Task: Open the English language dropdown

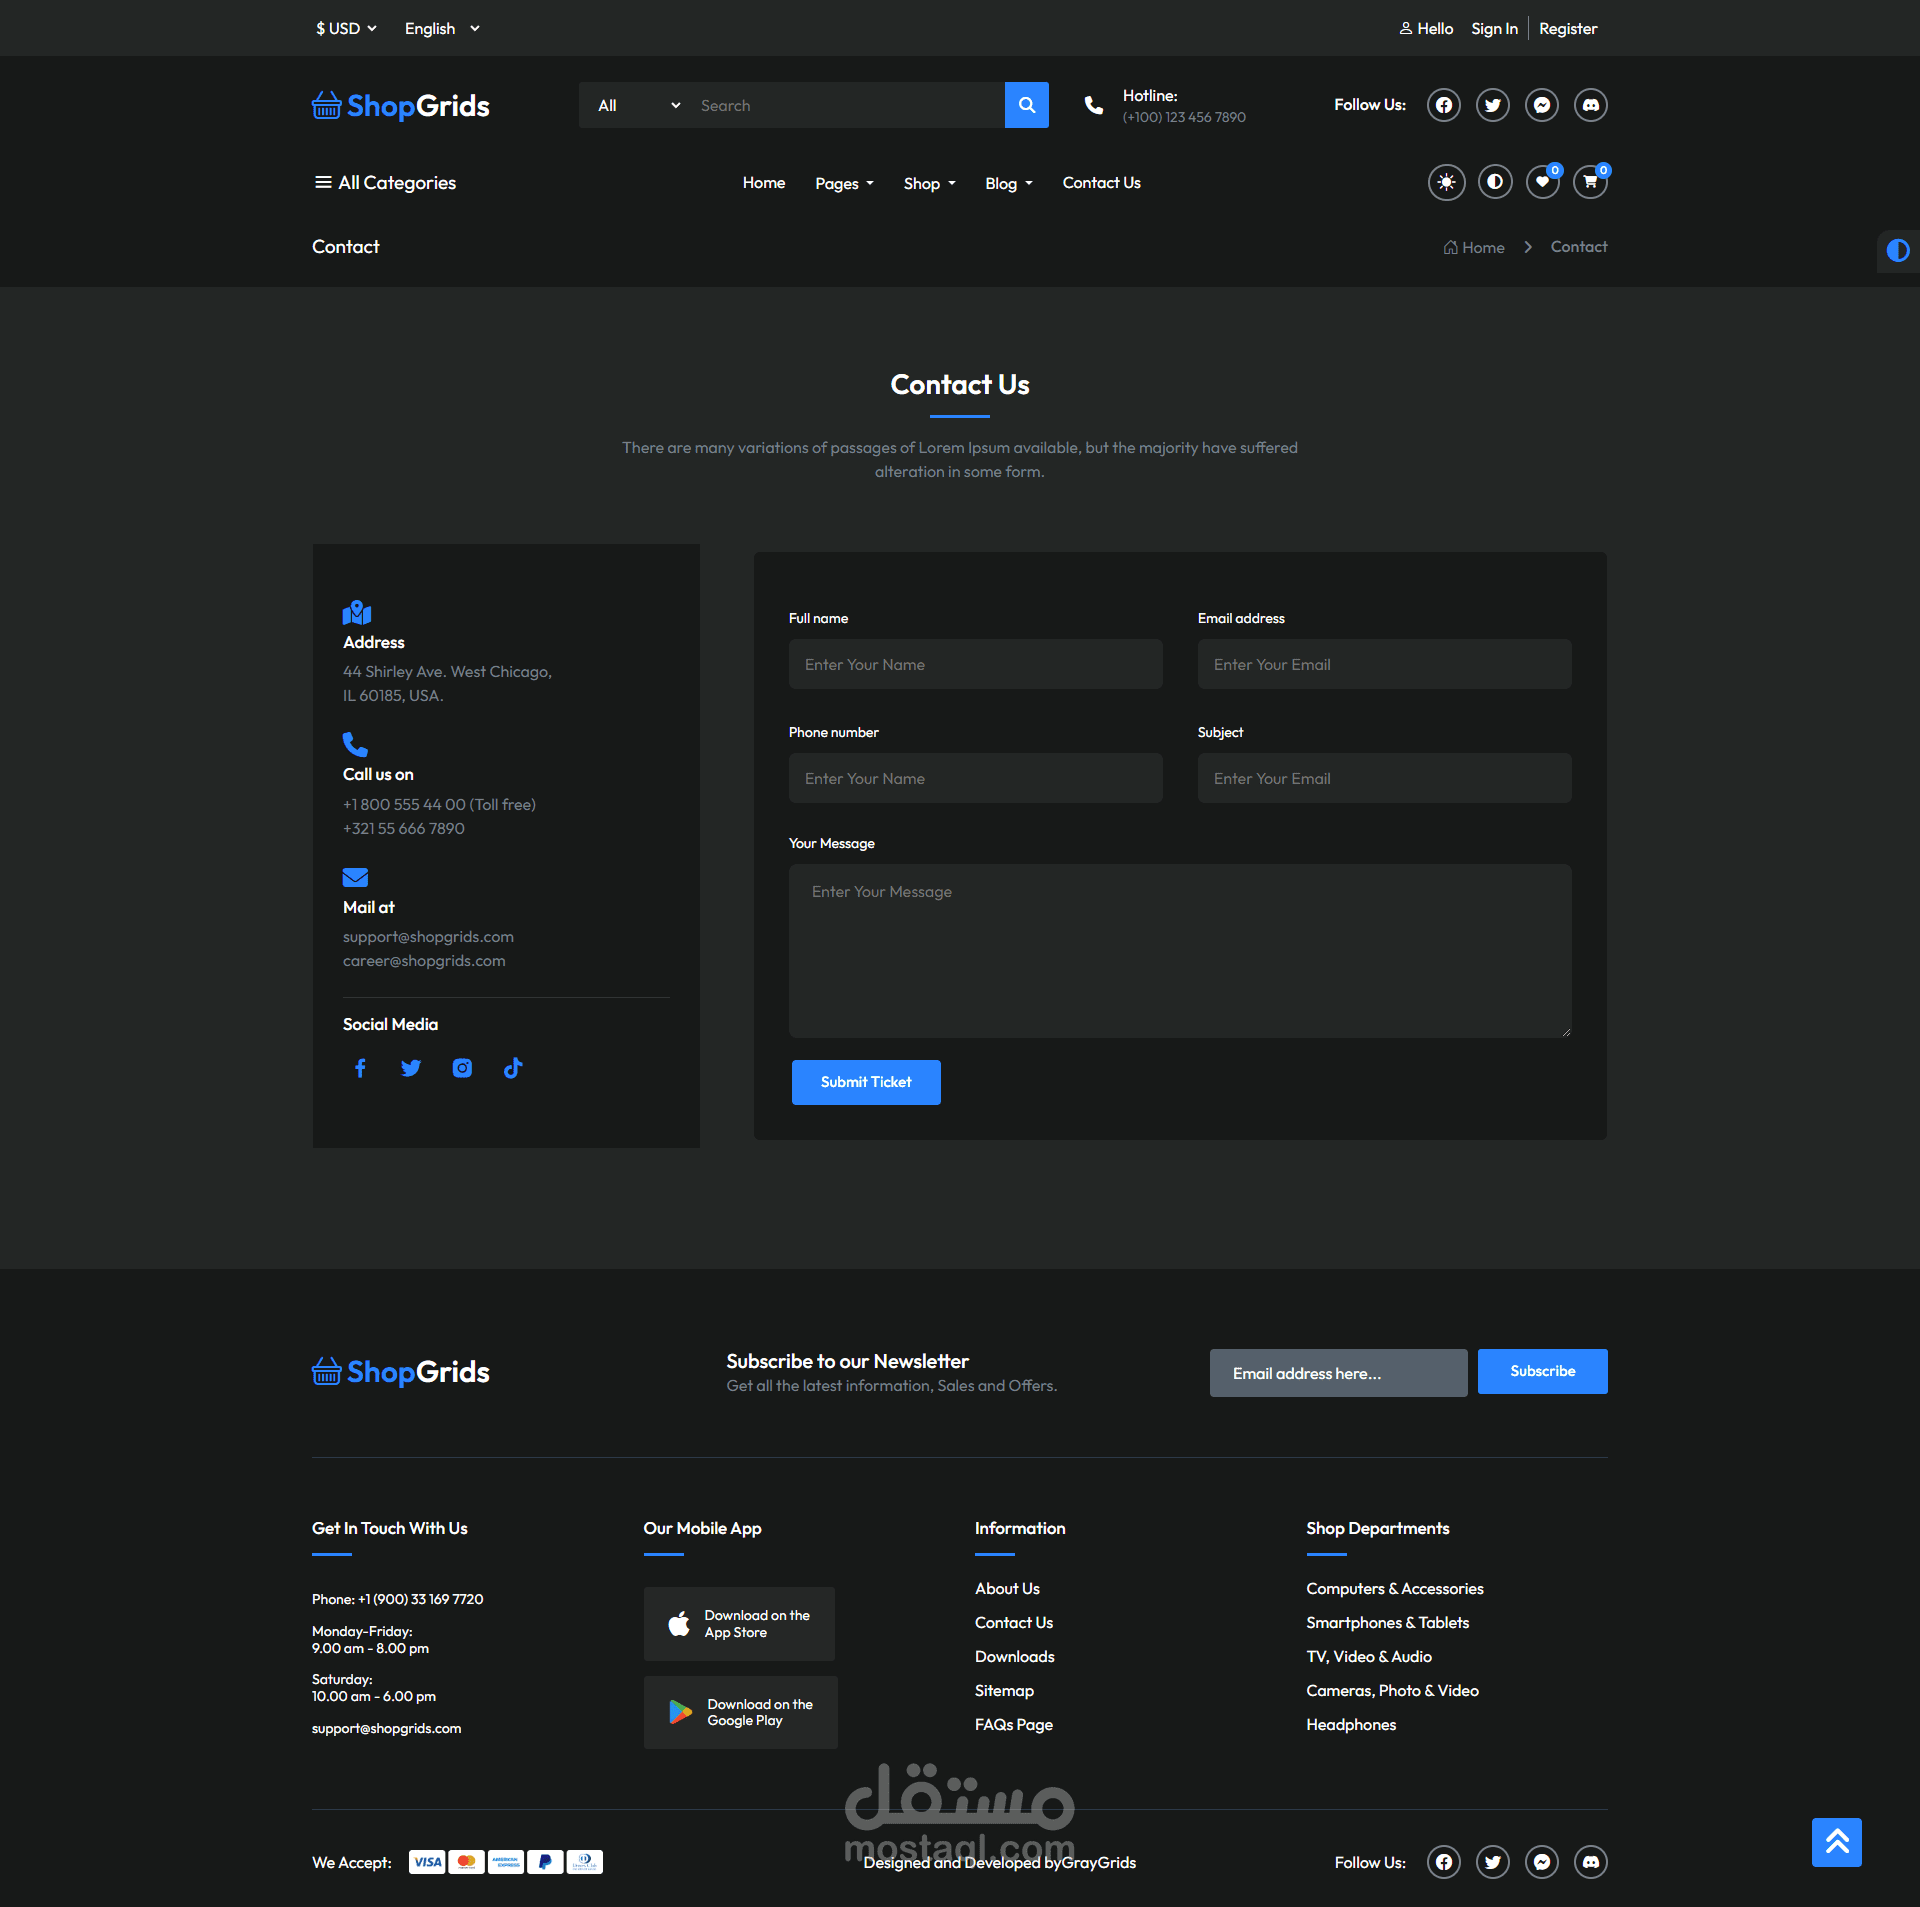Action: 441,28
